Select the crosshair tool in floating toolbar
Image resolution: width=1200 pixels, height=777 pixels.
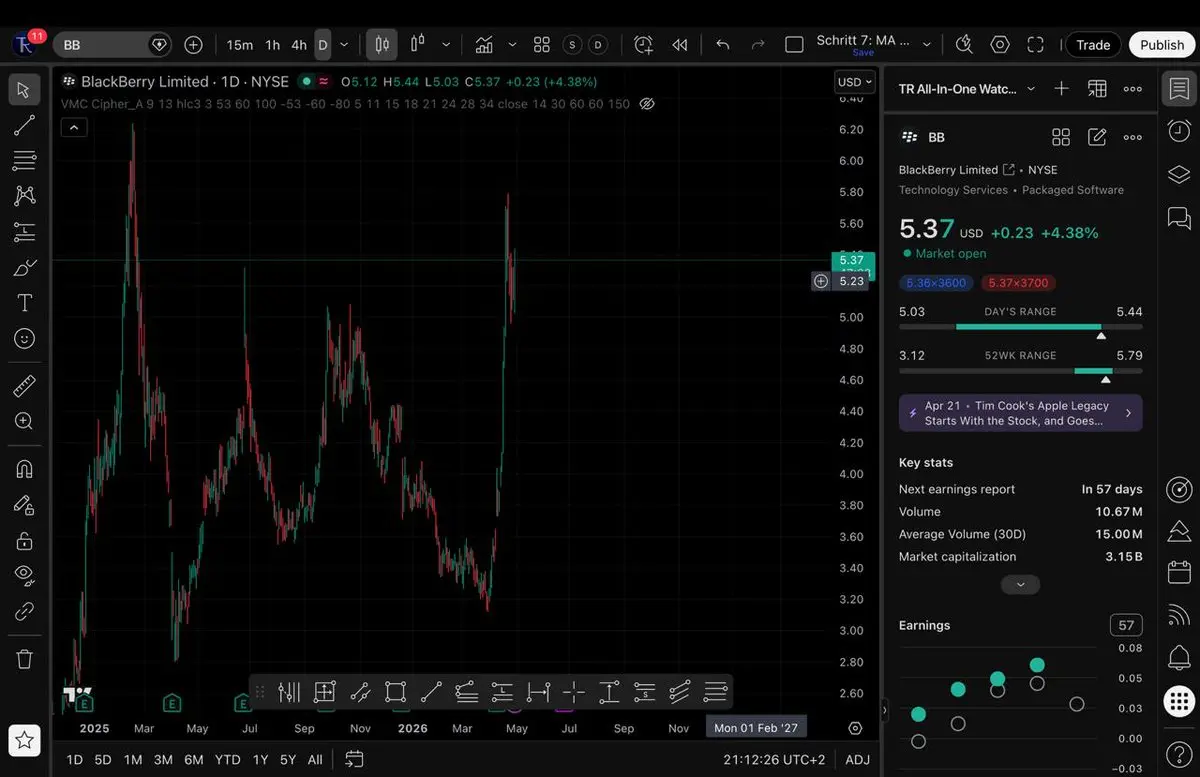pyautogui.click(x=574, y=691)
